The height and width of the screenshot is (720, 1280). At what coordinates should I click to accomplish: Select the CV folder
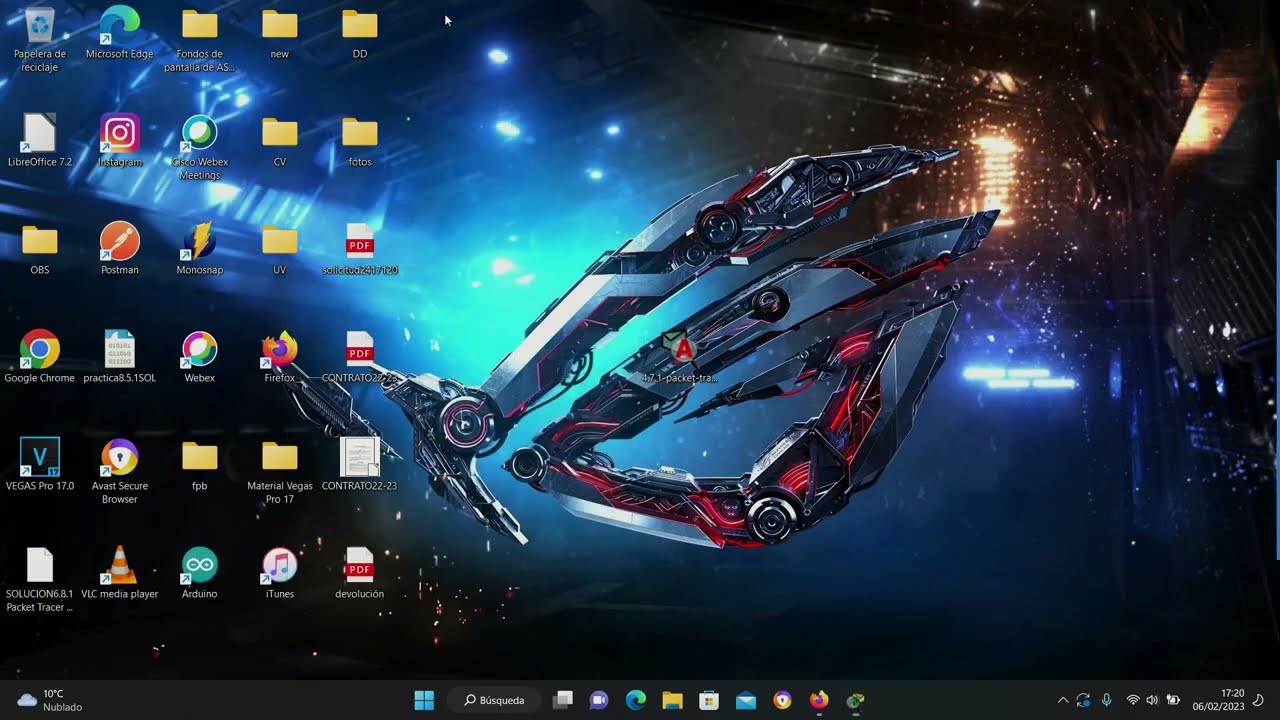coord(280,140)
